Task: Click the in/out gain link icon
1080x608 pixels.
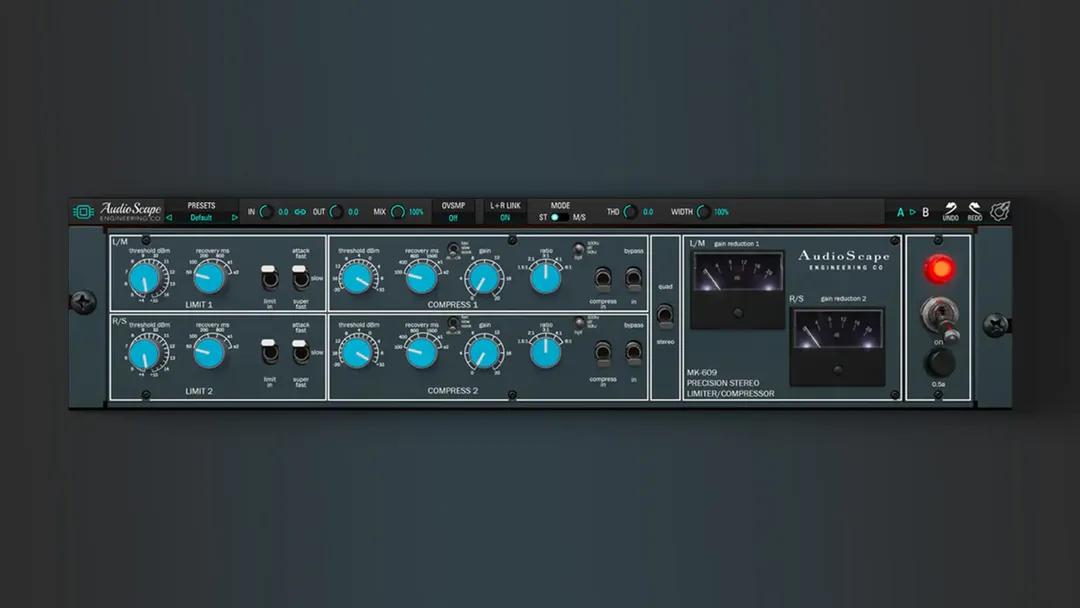Action: click(298, 212)
